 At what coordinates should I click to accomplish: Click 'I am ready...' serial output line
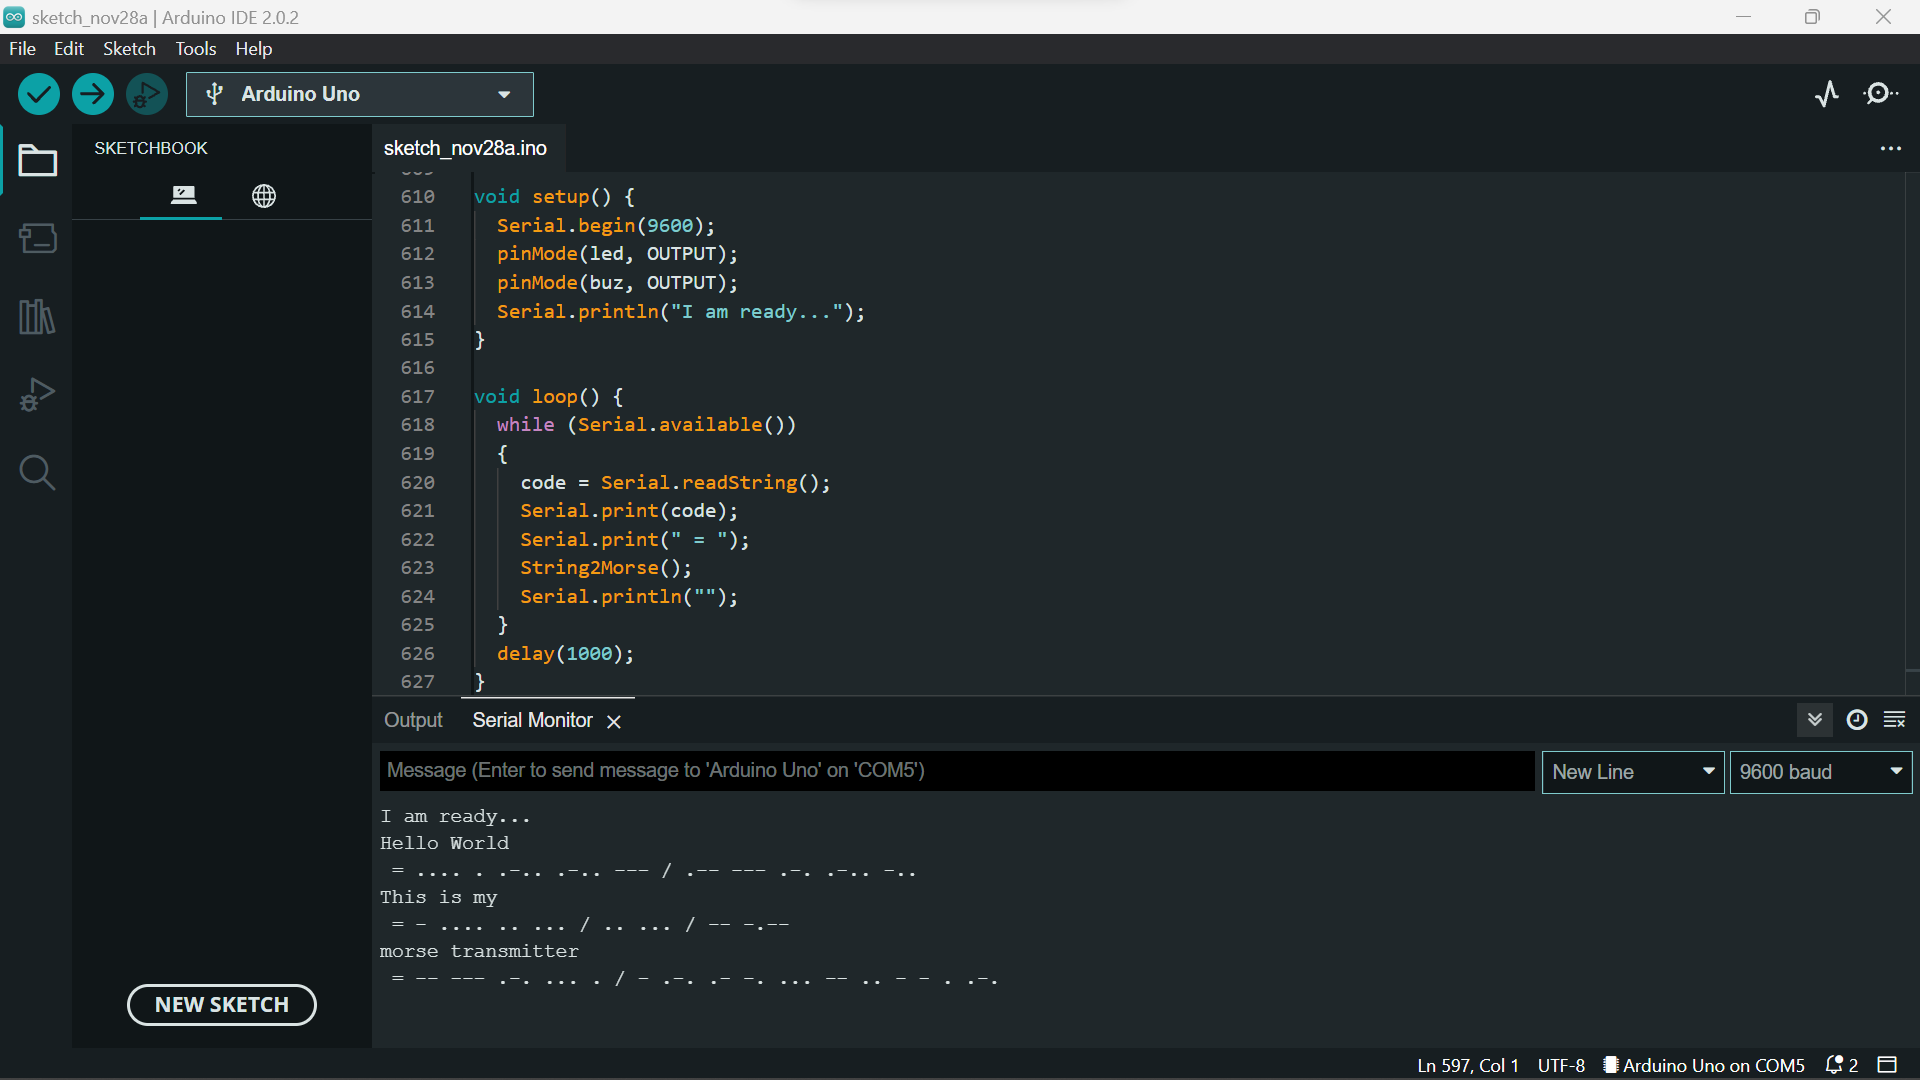pos(455,816)
